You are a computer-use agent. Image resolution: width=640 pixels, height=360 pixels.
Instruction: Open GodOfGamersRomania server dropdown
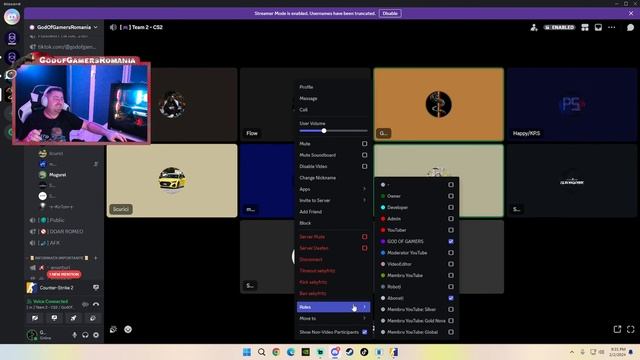point(64,27)
